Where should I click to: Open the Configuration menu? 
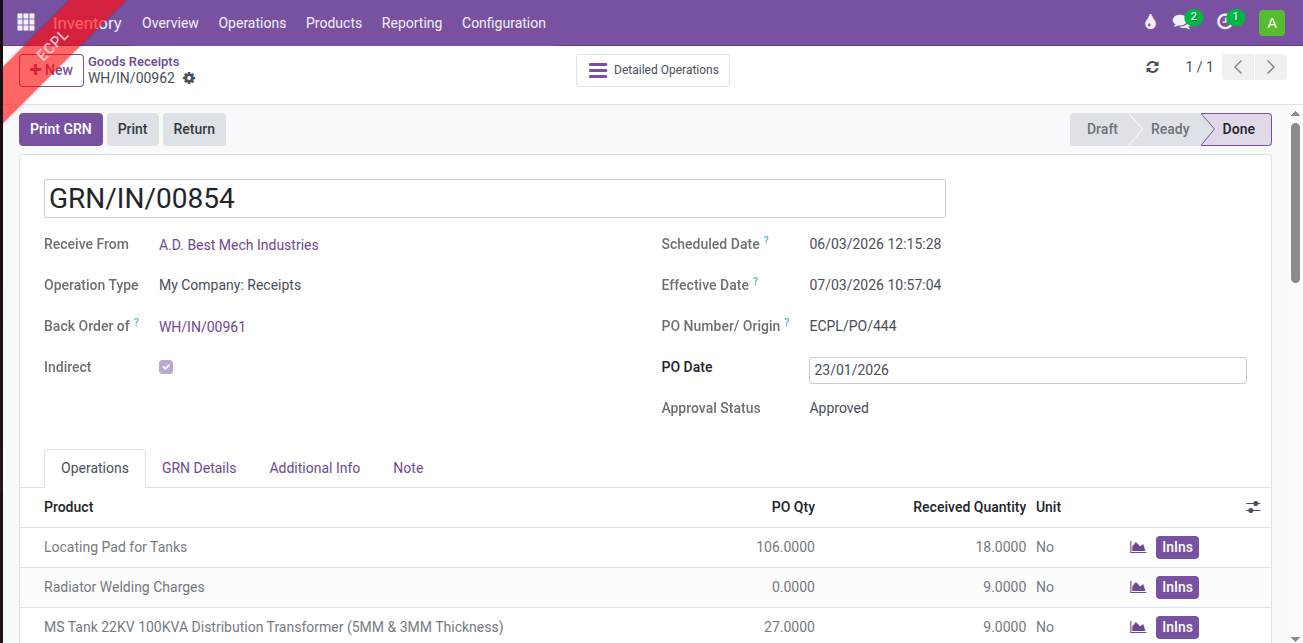click(503, 23)
